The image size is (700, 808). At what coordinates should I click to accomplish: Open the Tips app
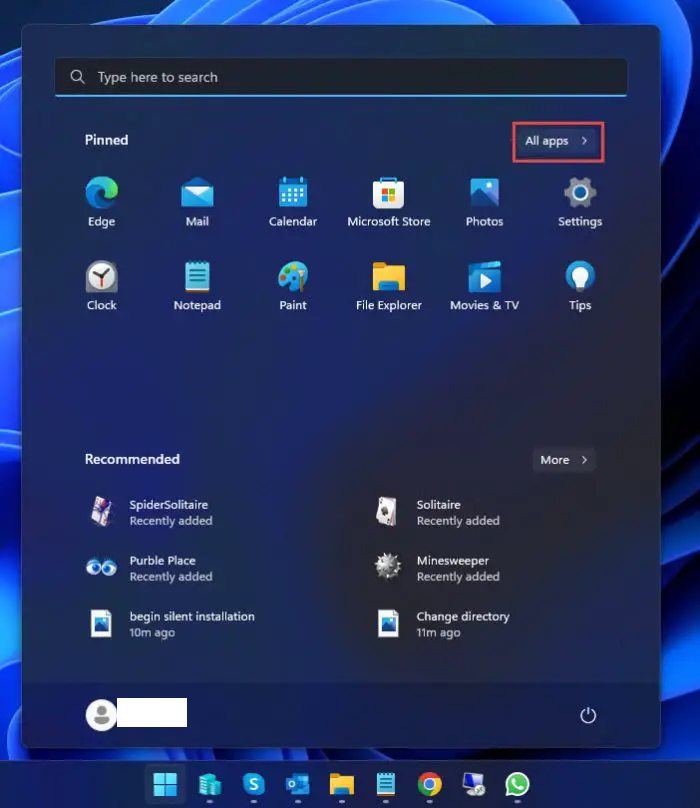pos(580,285)
